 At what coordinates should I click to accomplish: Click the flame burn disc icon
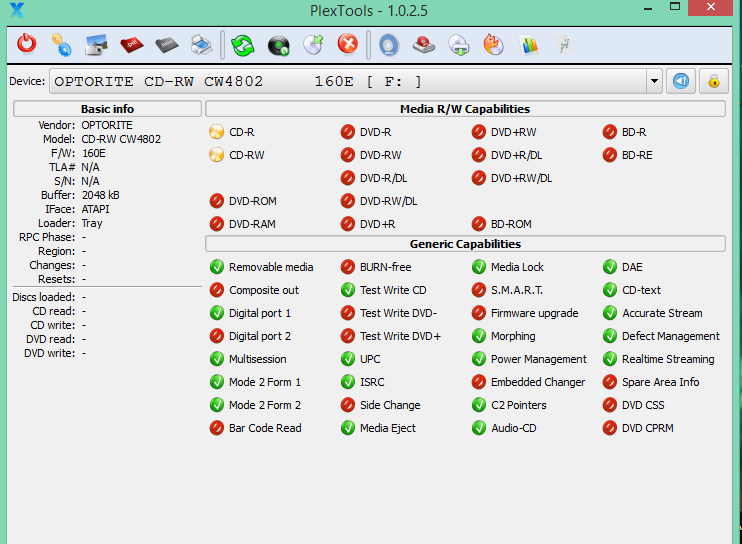[494, 45]
